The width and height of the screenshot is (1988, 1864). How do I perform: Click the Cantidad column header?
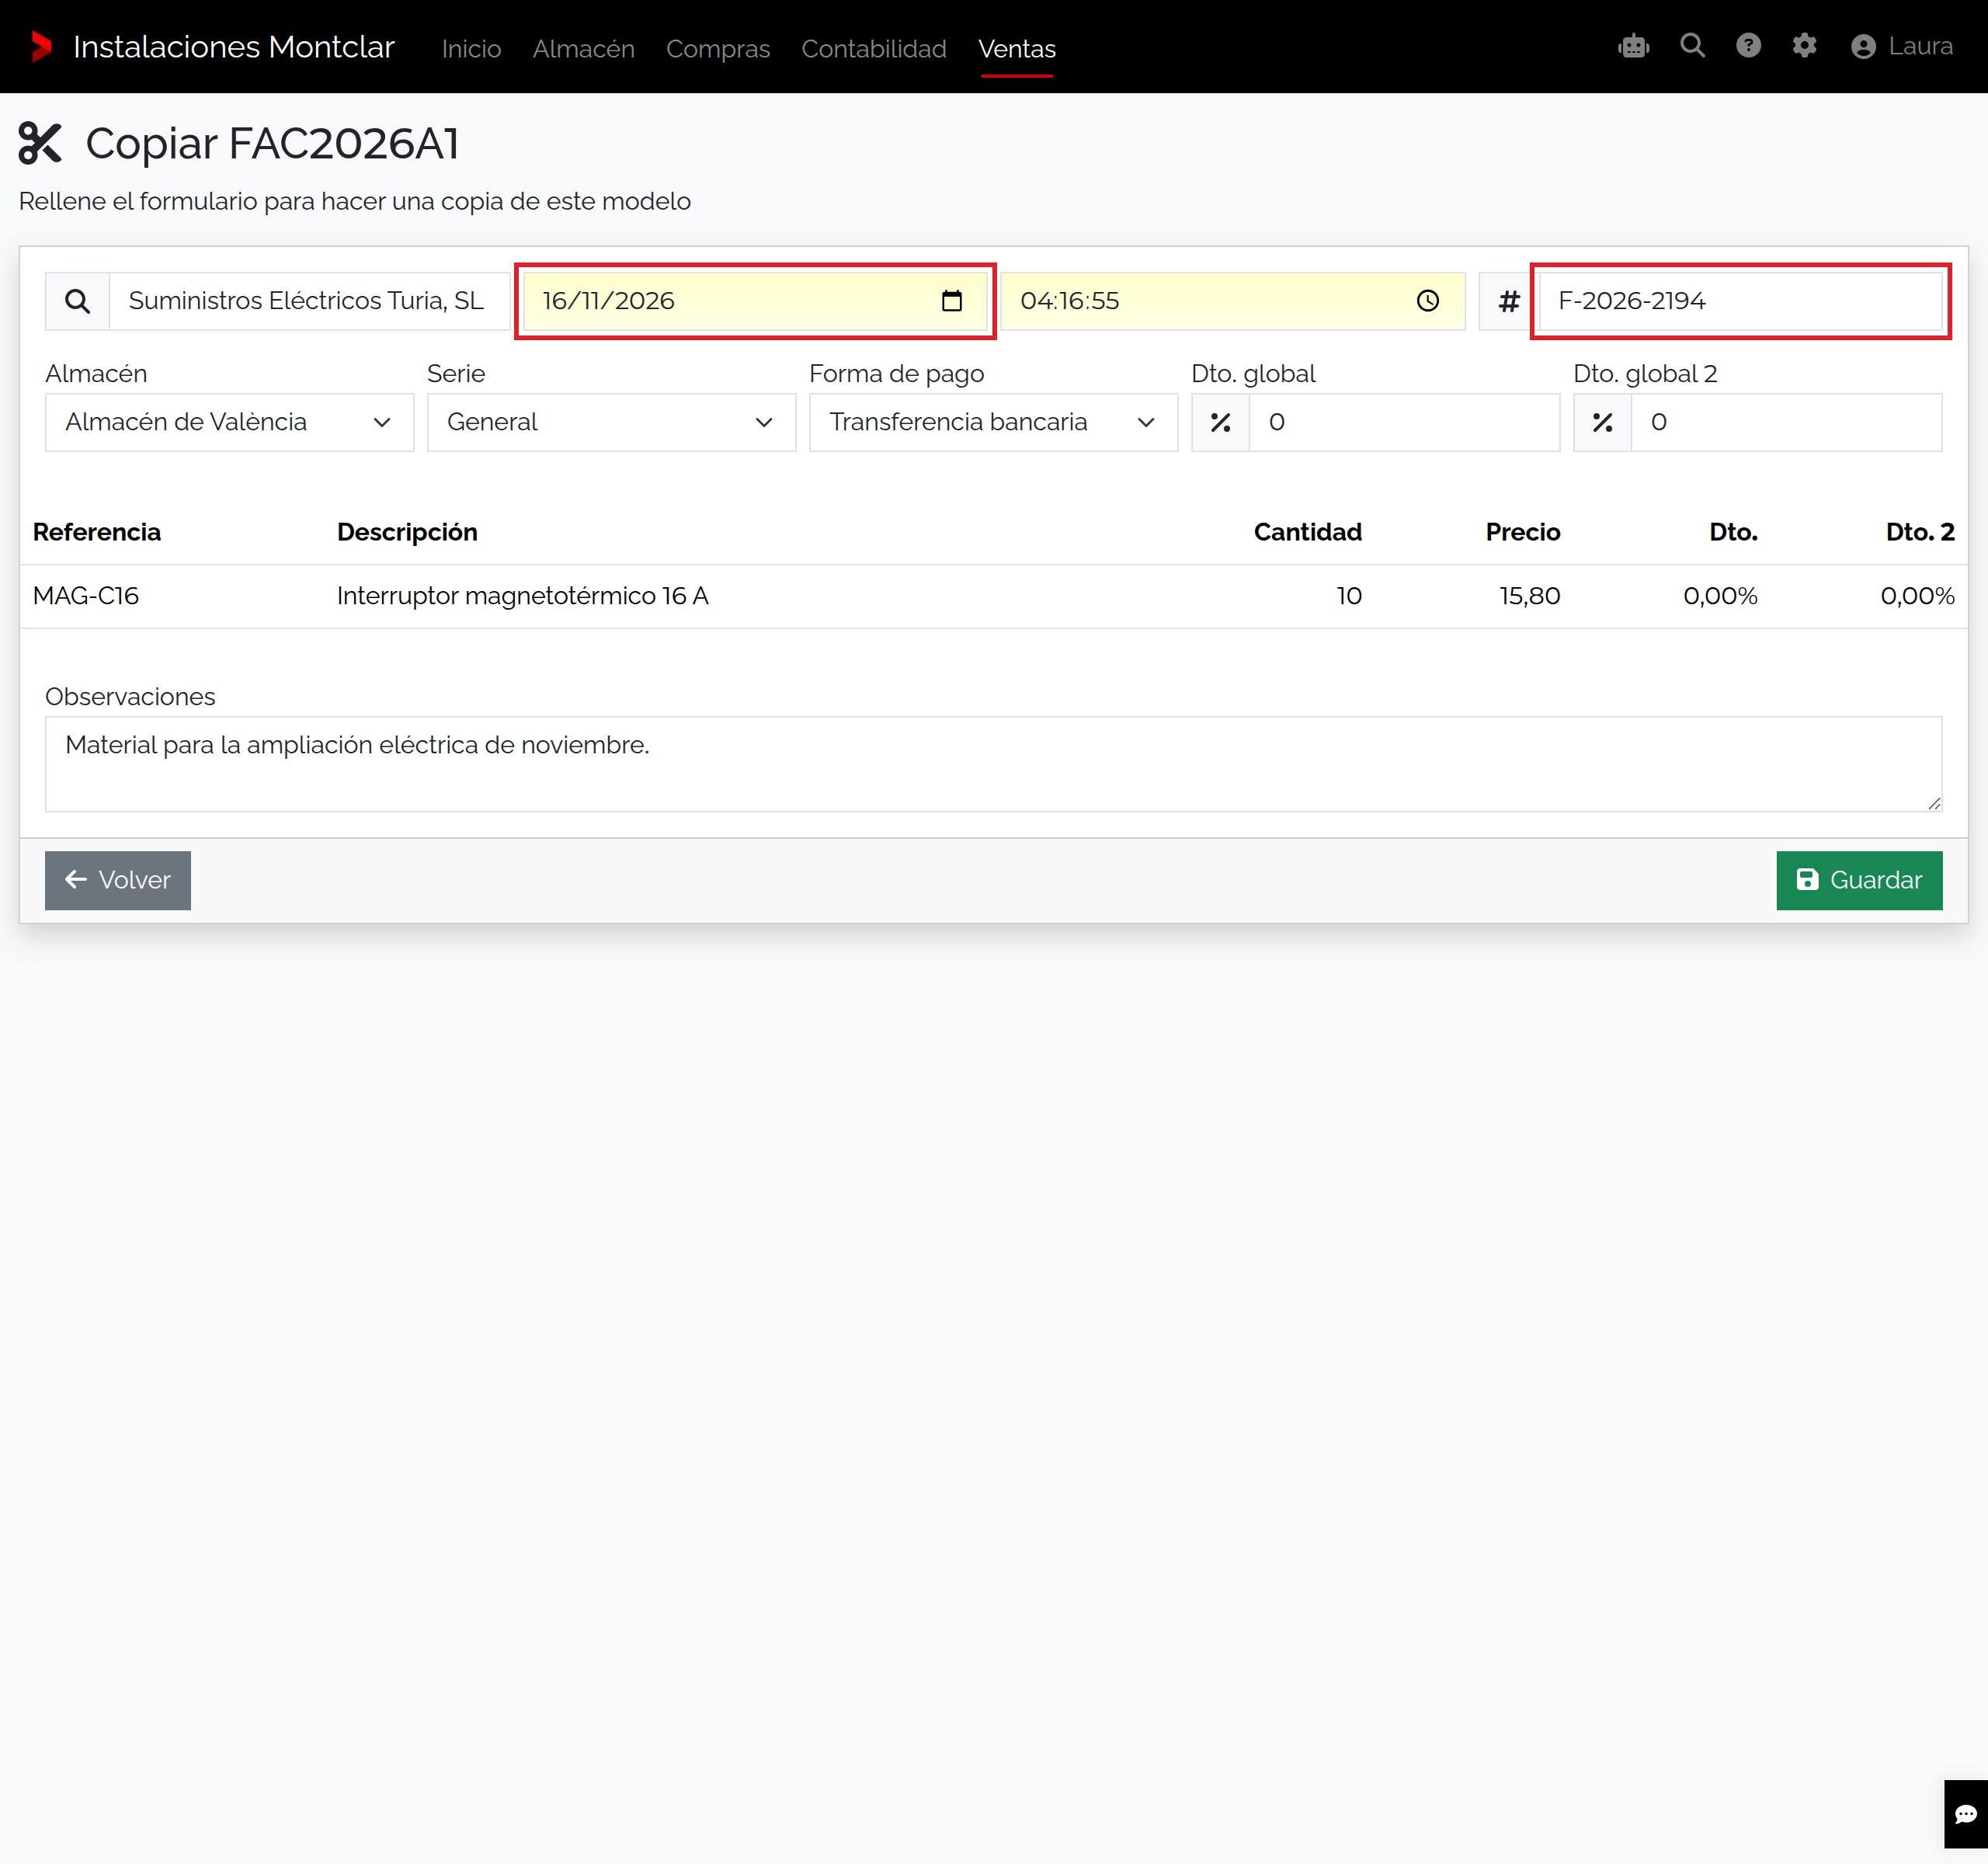1307,532
